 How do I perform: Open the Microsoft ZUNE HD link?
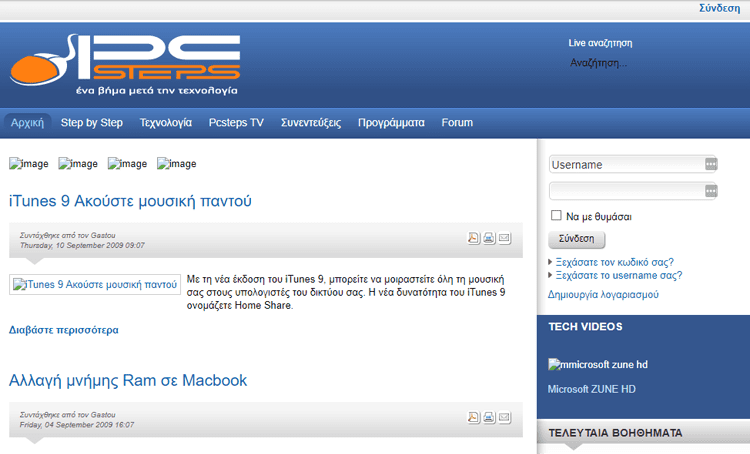[x=592, y=389]
